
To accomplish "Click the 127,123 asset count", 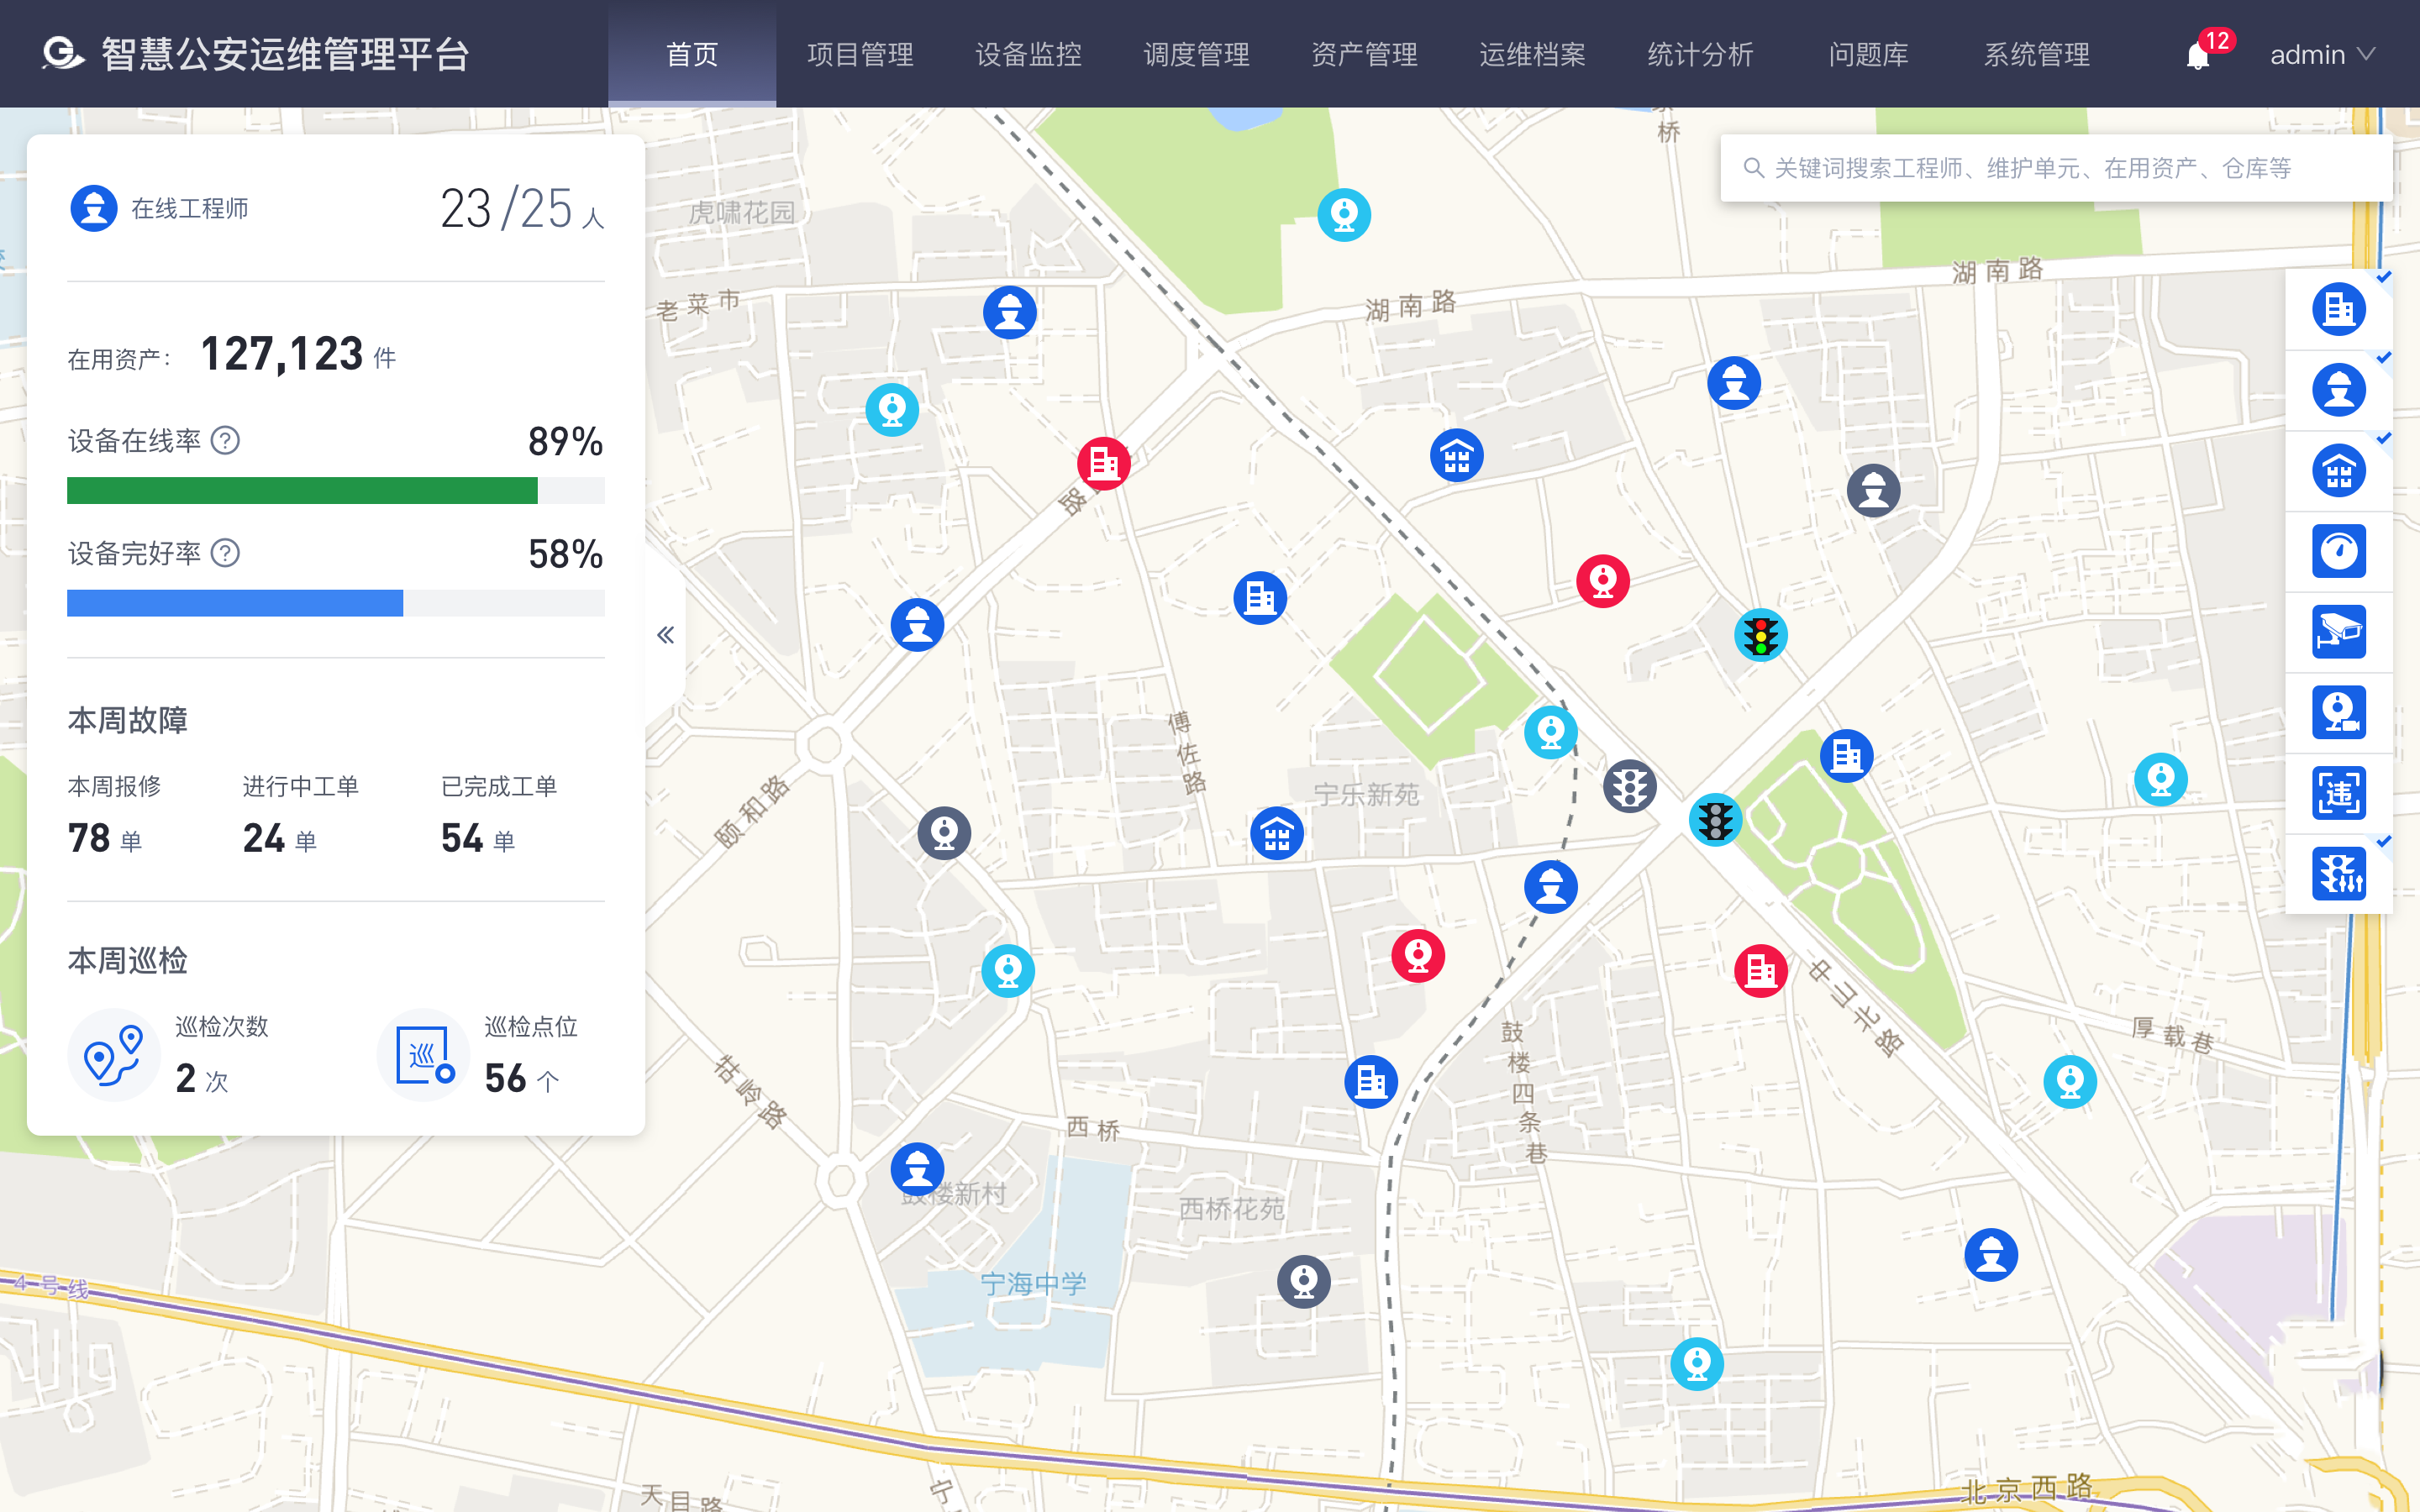I will coord(281,354).
